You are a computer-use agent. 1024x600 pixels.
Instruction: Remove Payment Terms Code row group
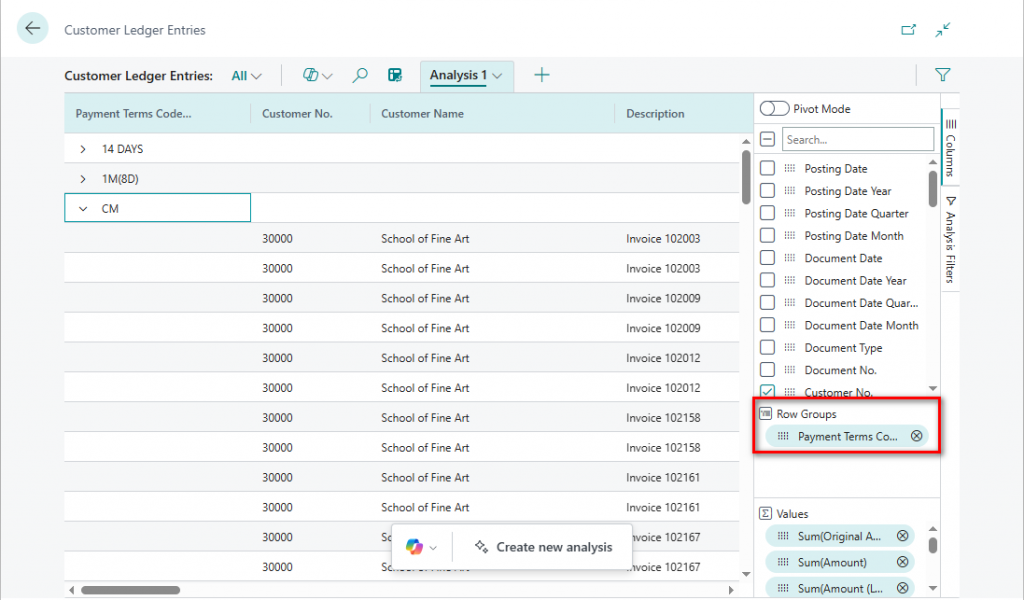916,436
